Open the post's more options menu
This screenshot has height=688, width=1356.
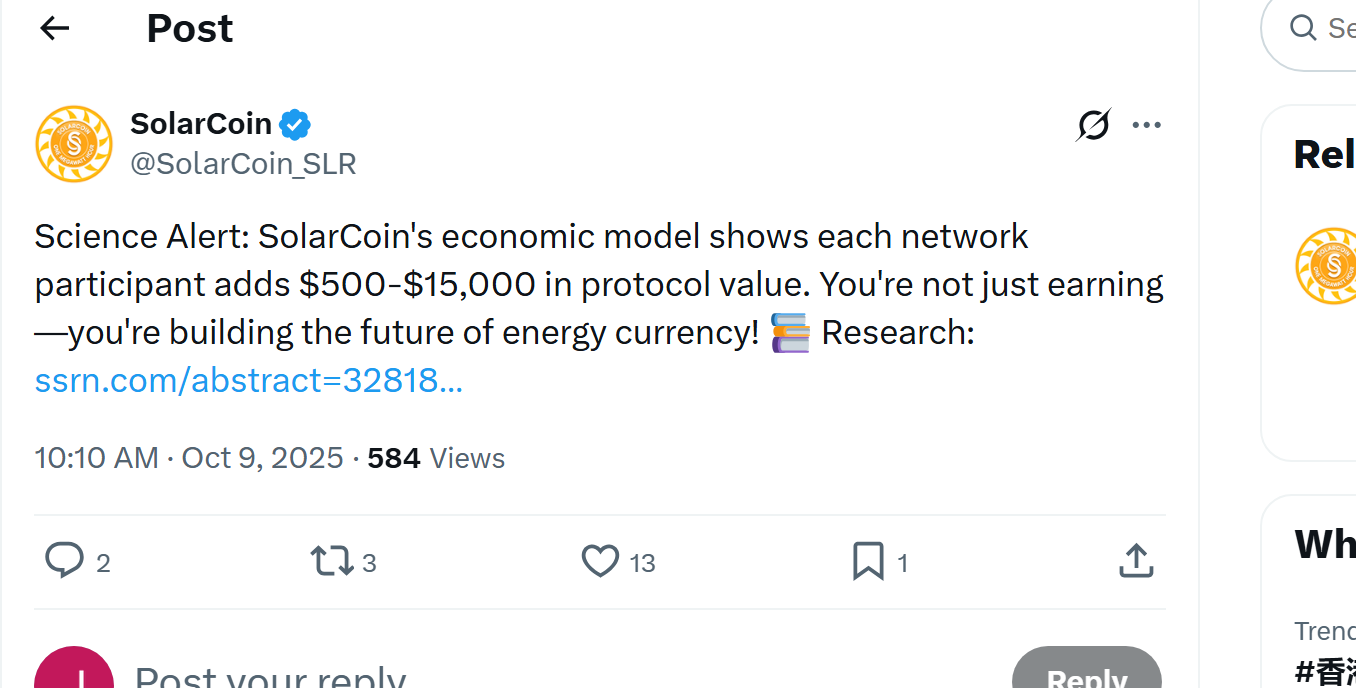pyautogui.click(x=1146, y=124)
